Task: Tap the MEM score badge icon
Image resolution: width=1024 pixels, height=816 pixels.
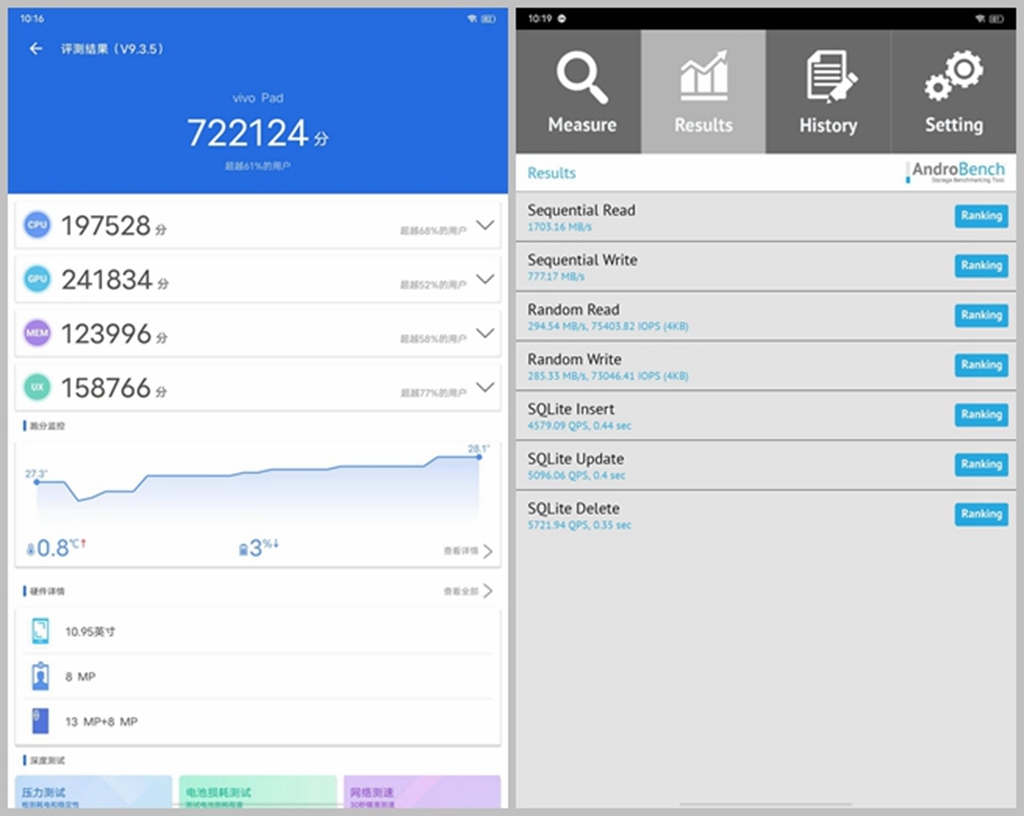Action: point(37,333)
